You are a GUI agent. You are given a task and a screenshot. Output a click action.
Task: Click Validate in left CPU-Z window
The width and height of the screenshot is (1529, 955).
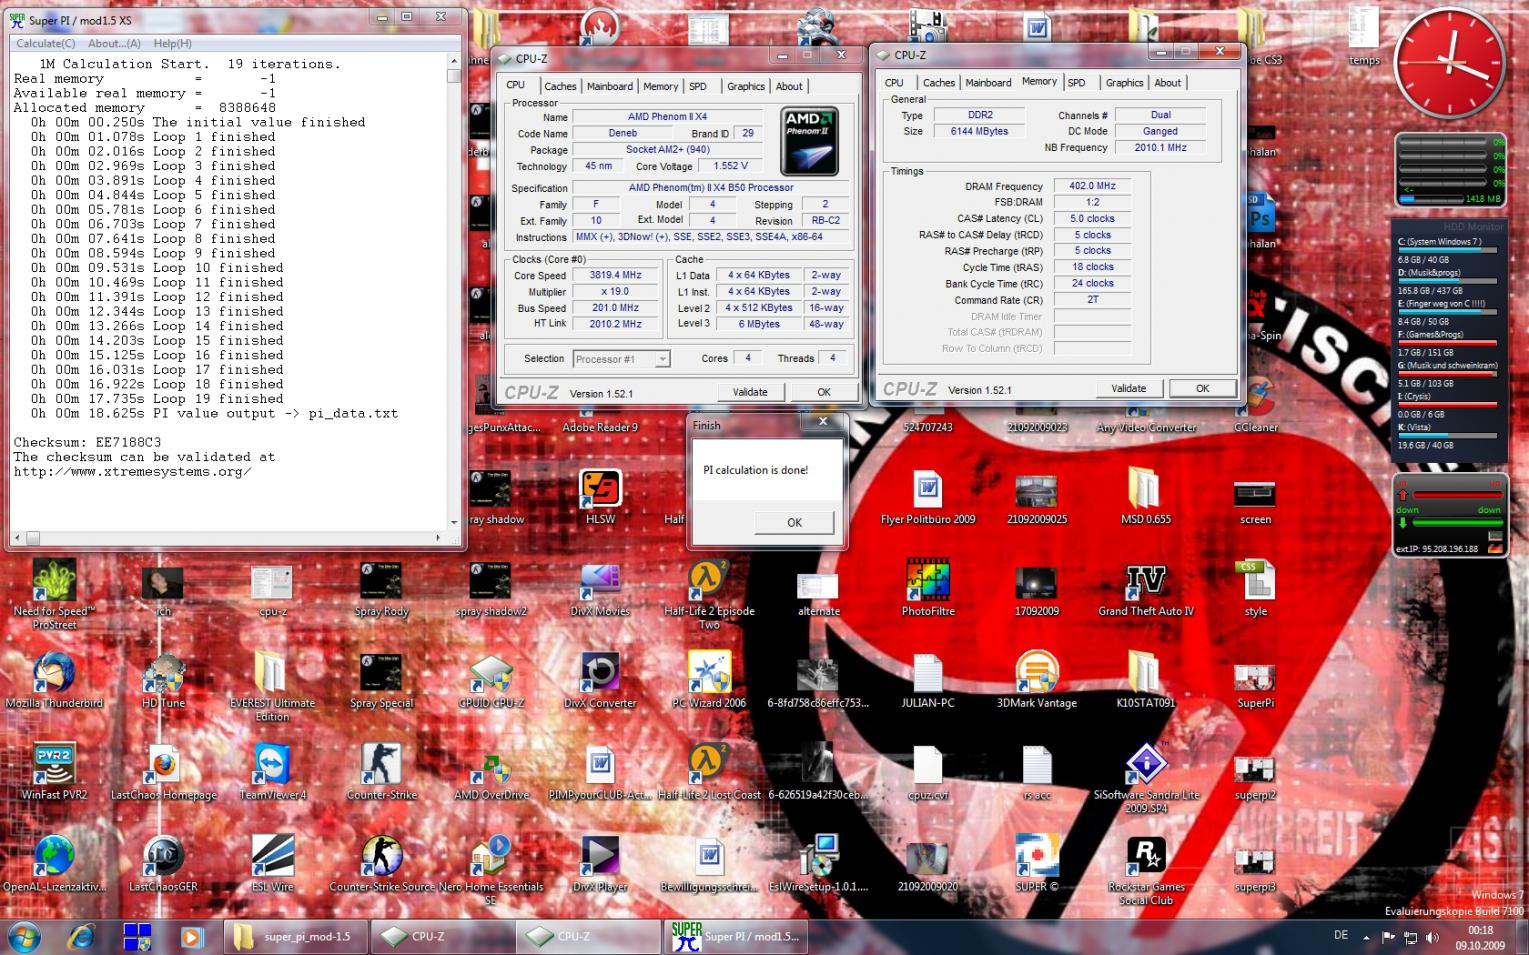click(749, 392)
